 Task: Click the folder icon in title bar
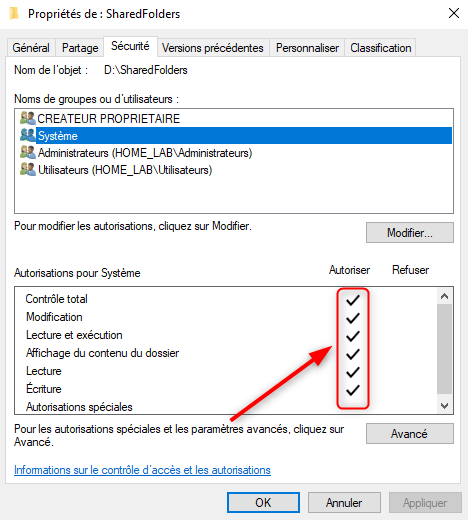click(x=14, y=14)
